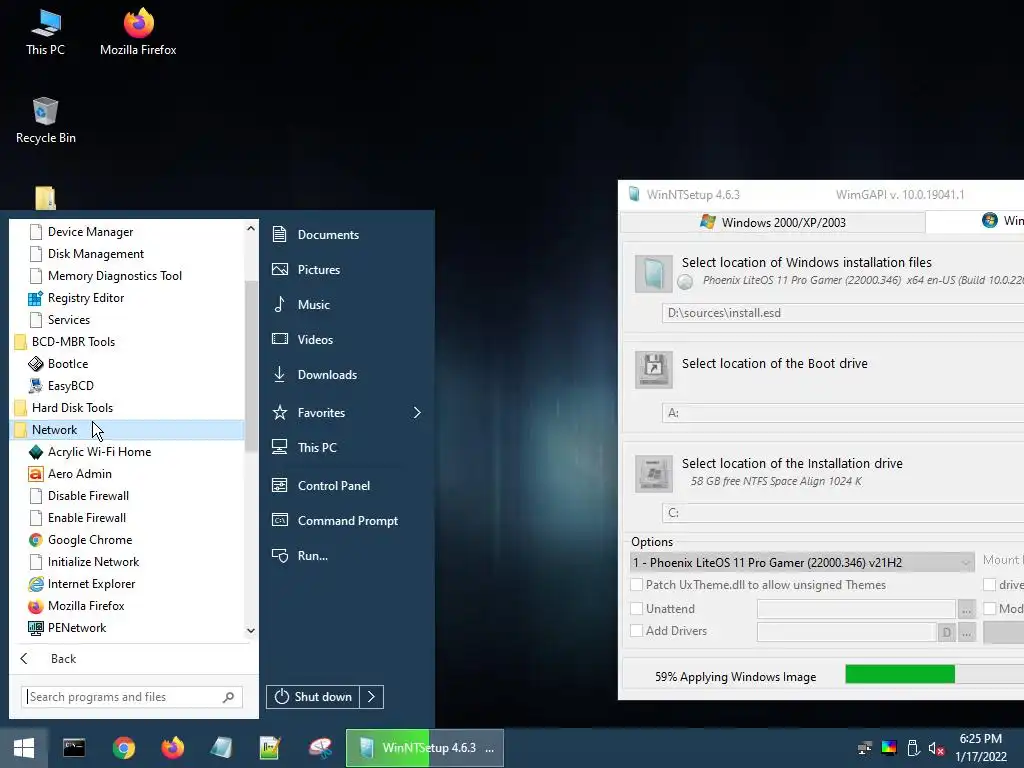
Task: Click the program list scroll-up arrow
Action: coord(251,229)
